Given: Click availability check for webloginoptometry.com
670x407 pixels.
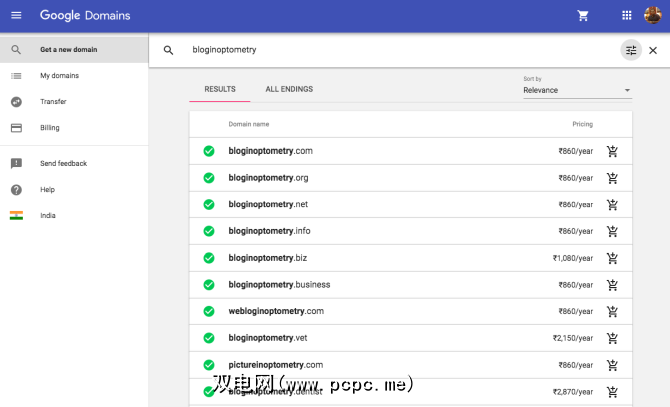Looking at the screenshot, I should (x=209, y=311).
